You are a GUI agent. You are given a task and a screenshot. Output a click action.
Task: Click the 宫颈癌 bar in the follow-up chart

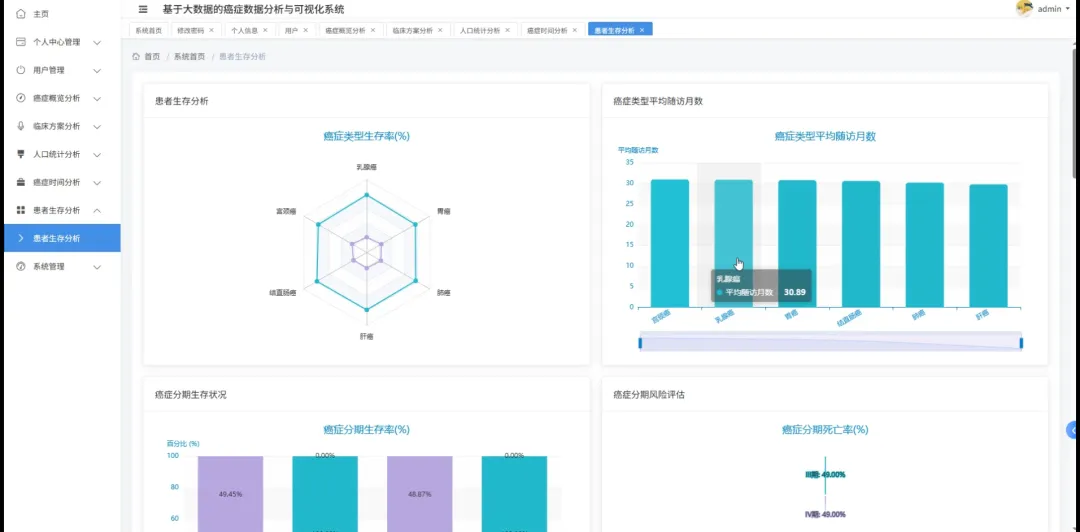point(669,243)
